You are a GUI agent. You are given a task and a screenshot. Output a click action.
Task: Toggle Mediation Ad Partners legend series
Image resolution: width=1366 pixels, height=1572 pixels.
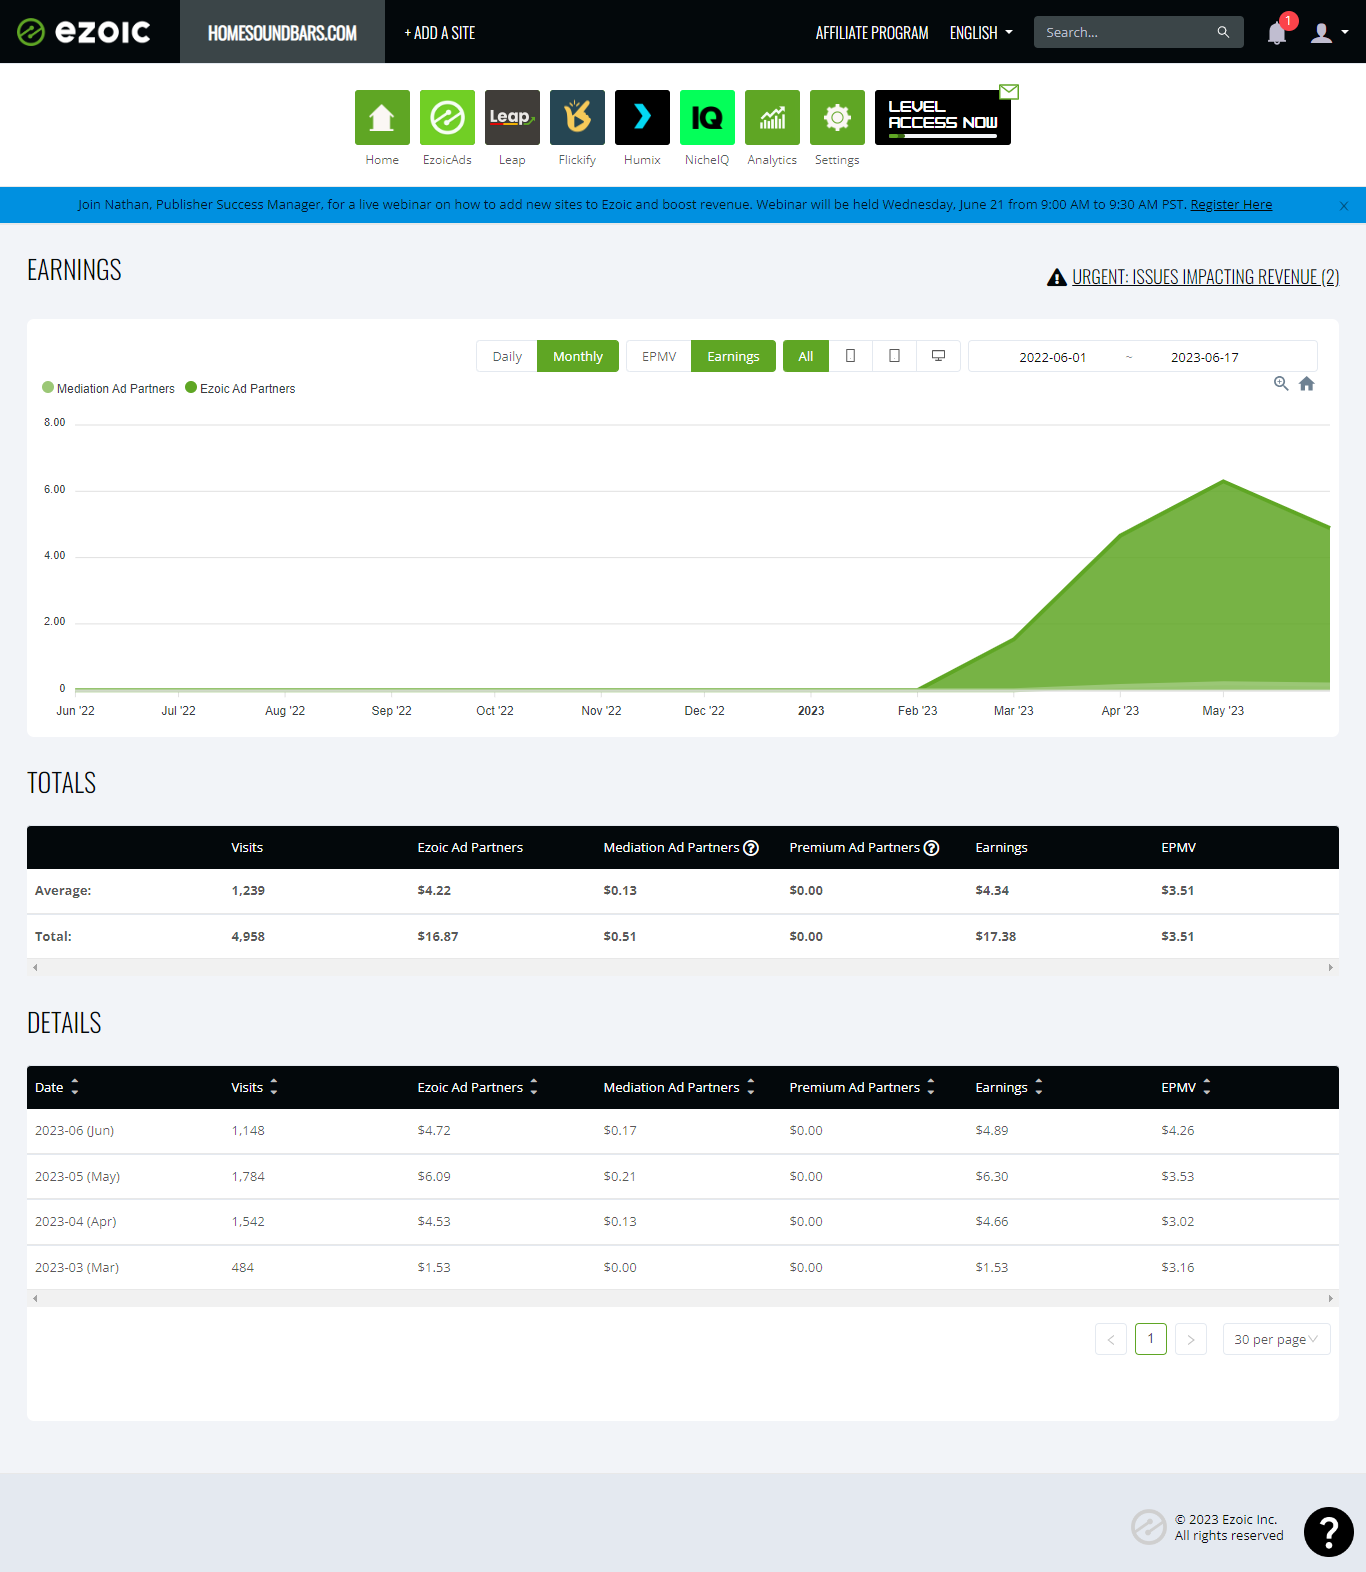click(x=108, y=388)
